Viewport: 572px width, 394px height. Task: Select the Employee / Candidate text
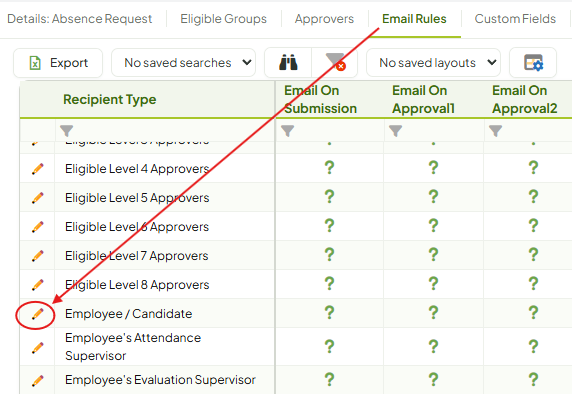[129, 314]
